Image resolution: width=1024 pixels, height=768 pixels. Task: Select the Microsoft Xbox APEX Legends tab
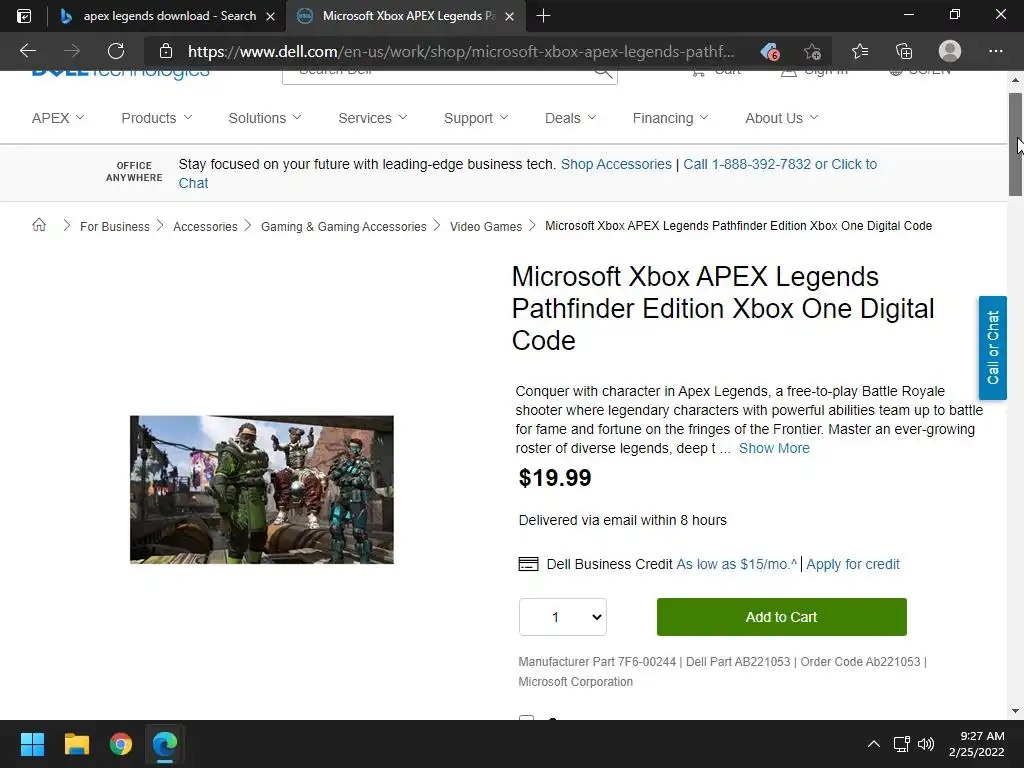404,16
